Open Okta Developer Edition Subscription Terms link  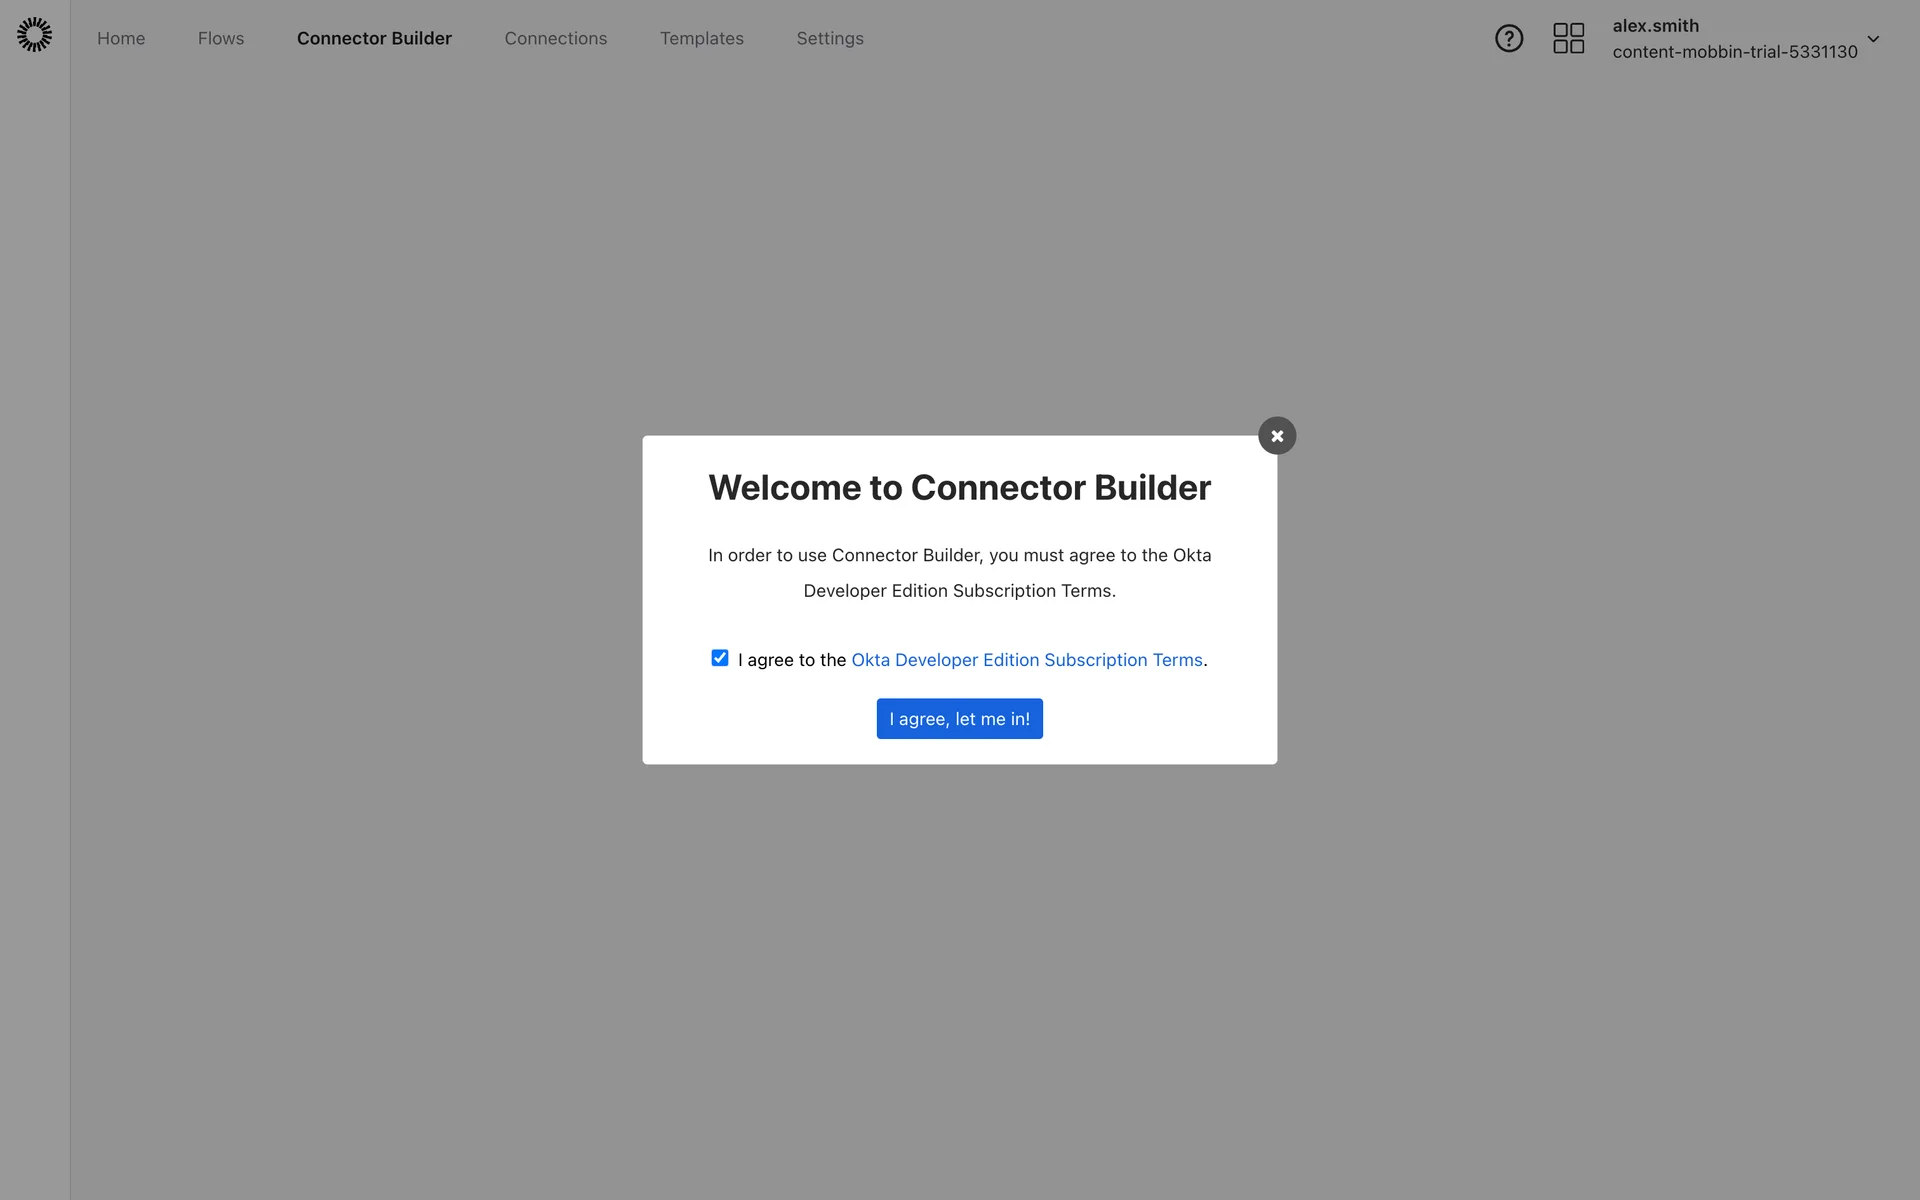click(1026, 660)
